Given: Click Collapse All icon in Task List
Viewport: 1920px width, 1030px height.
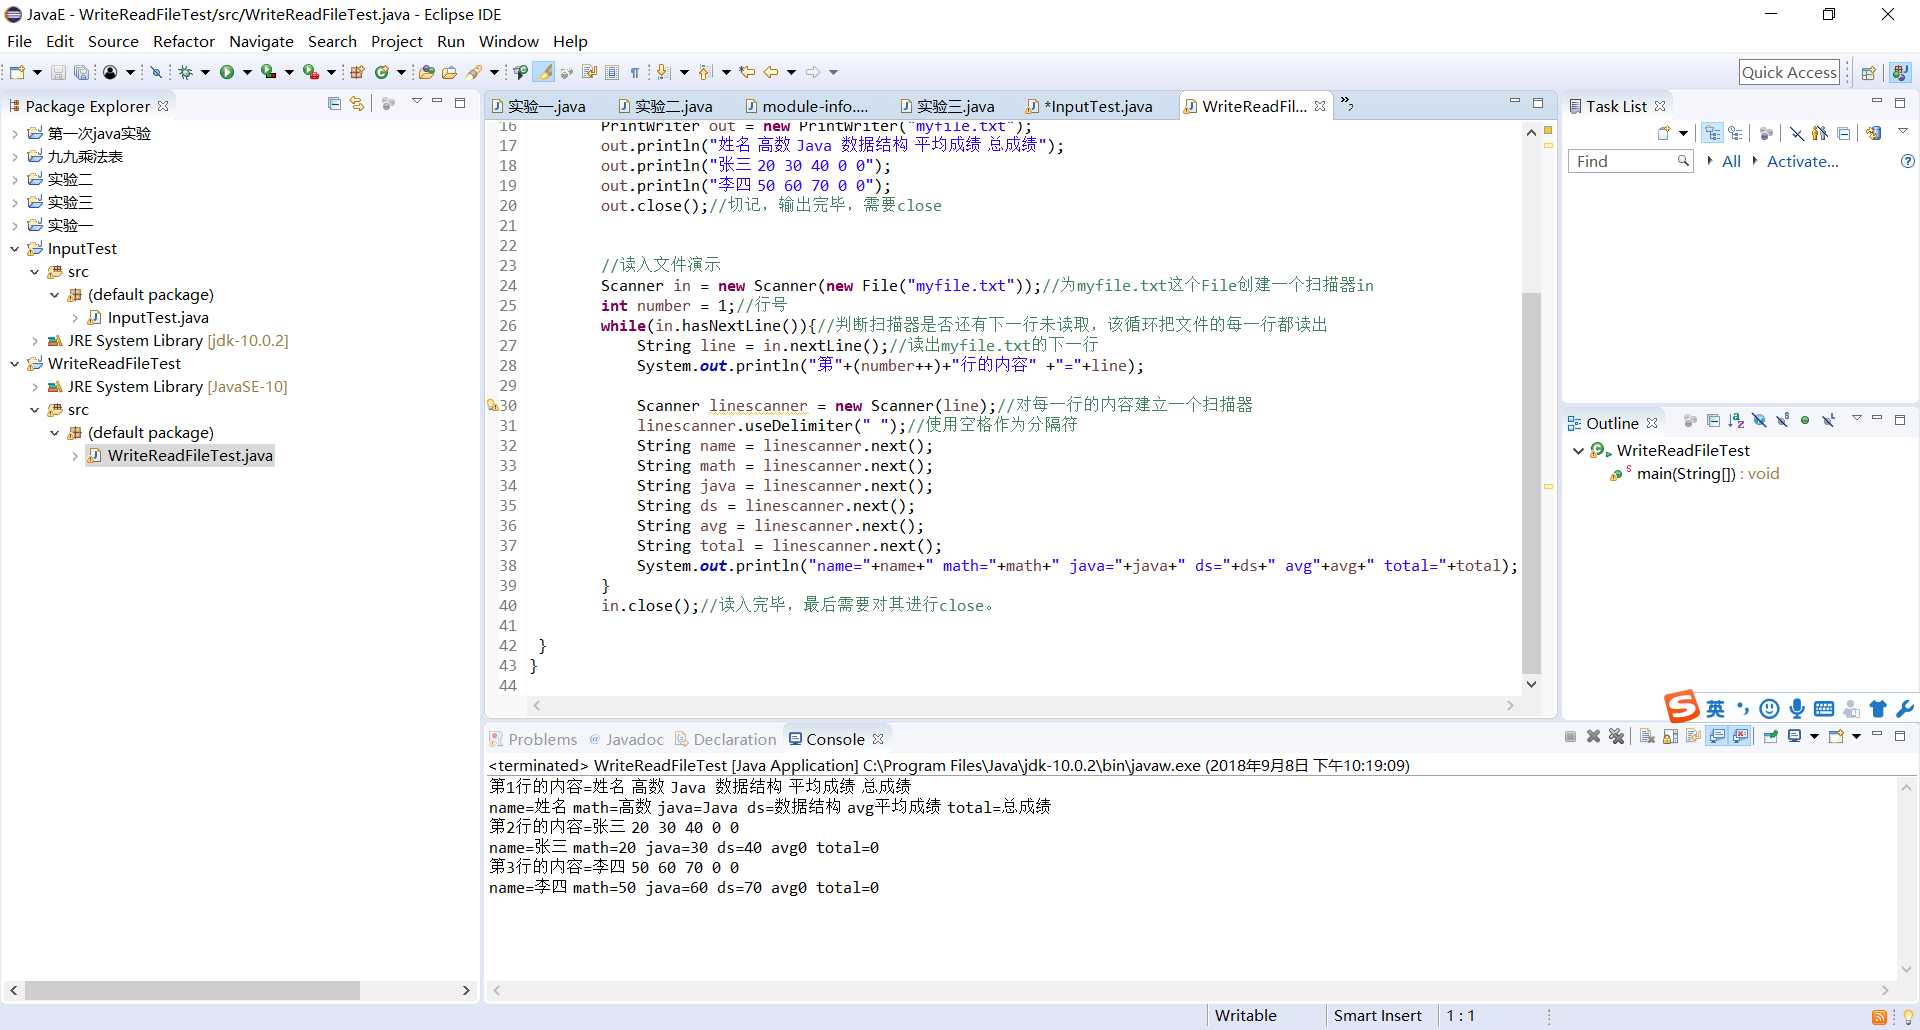Looking at the screenshot, I should 1843,133.
